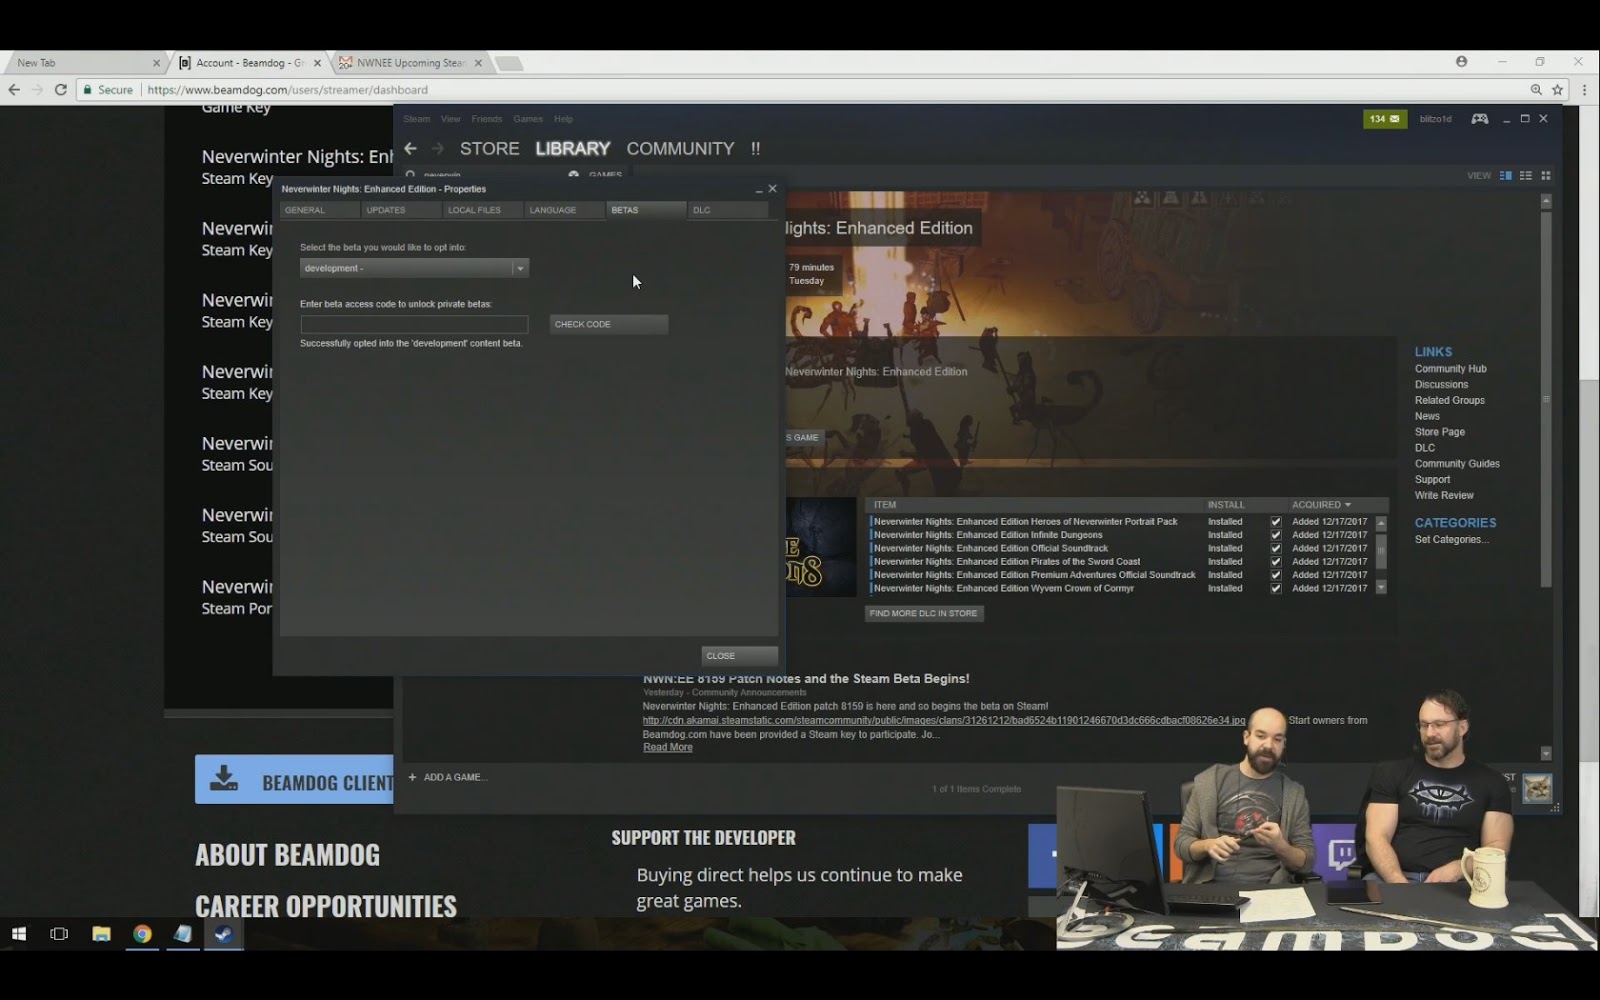Click the Steam username blitzo1d

pos(1435,119)
